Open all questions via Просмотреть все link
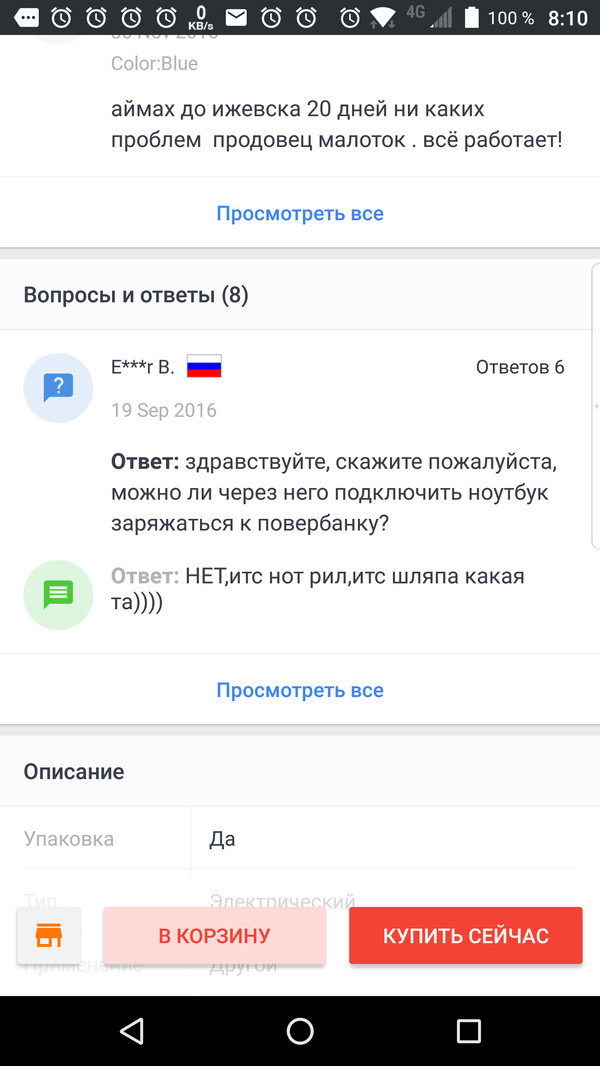The height and width of the screenshot is (1066, 600). 299,690
